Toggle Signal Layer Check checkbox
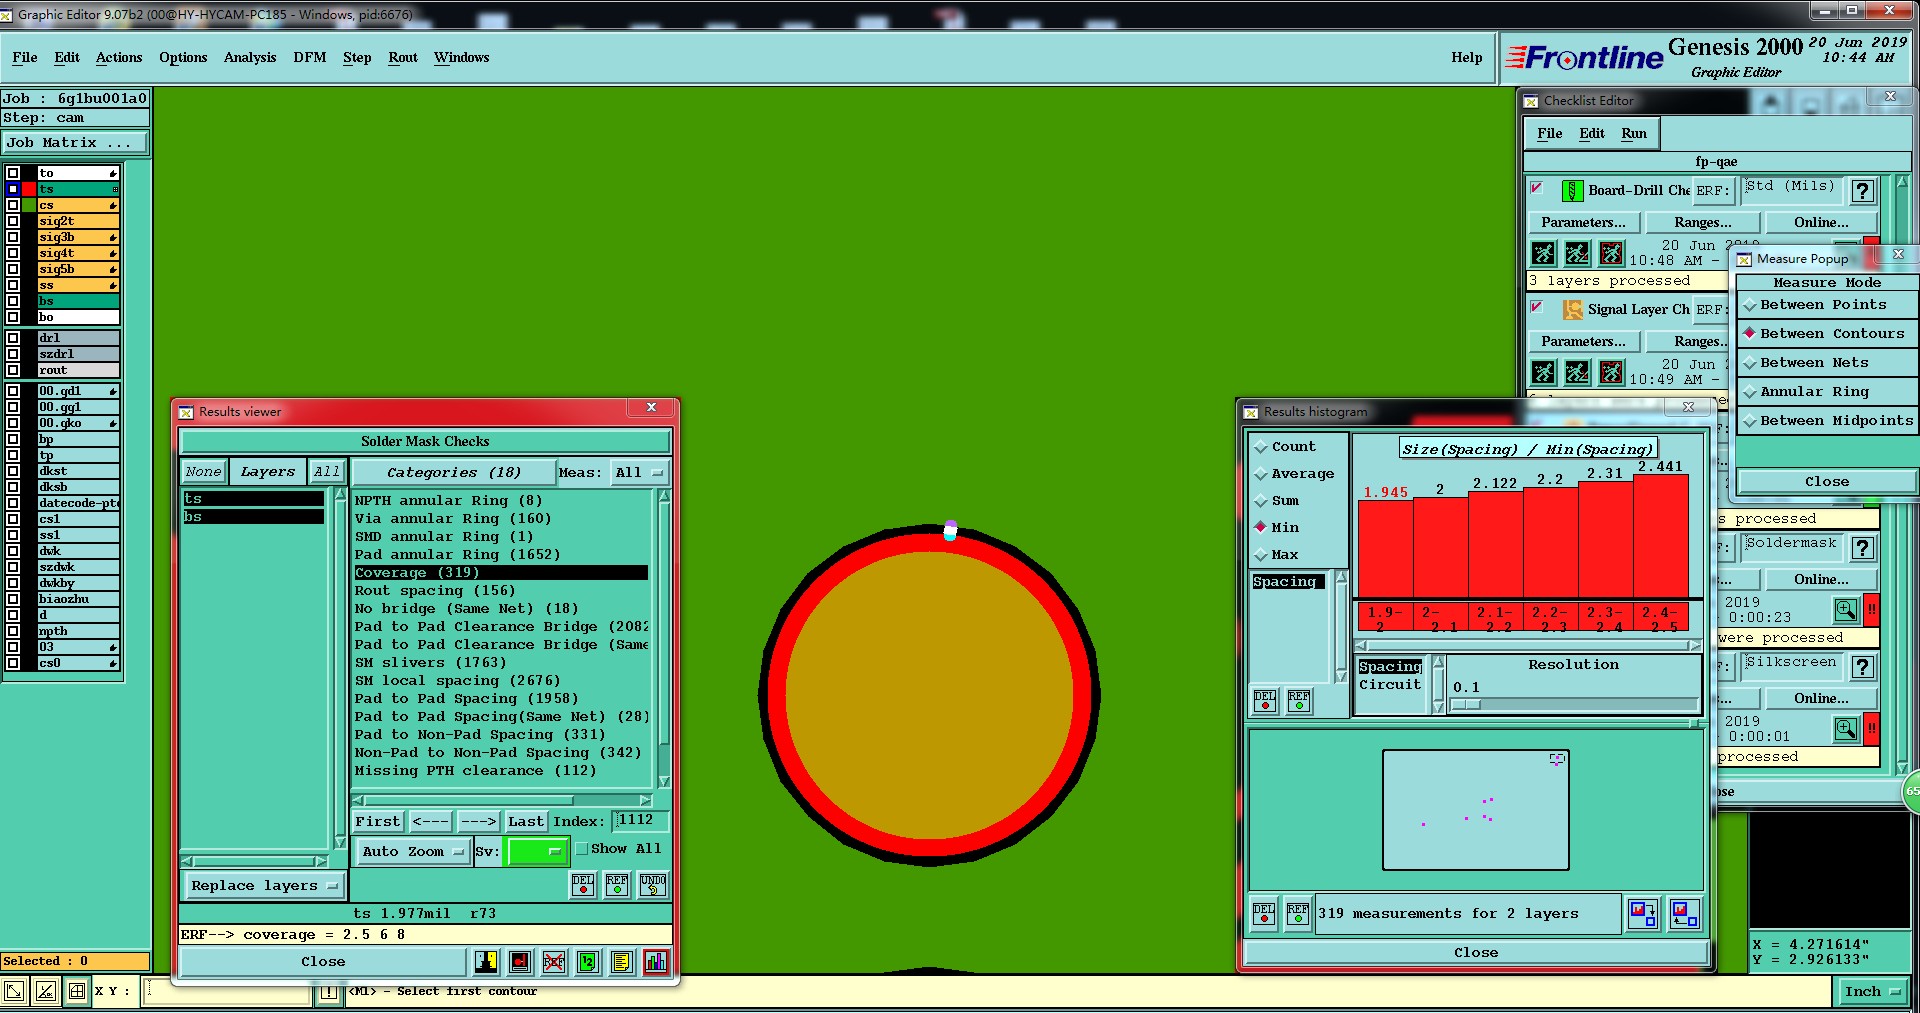The image size is (1920, 1013). pos(1537,307)
